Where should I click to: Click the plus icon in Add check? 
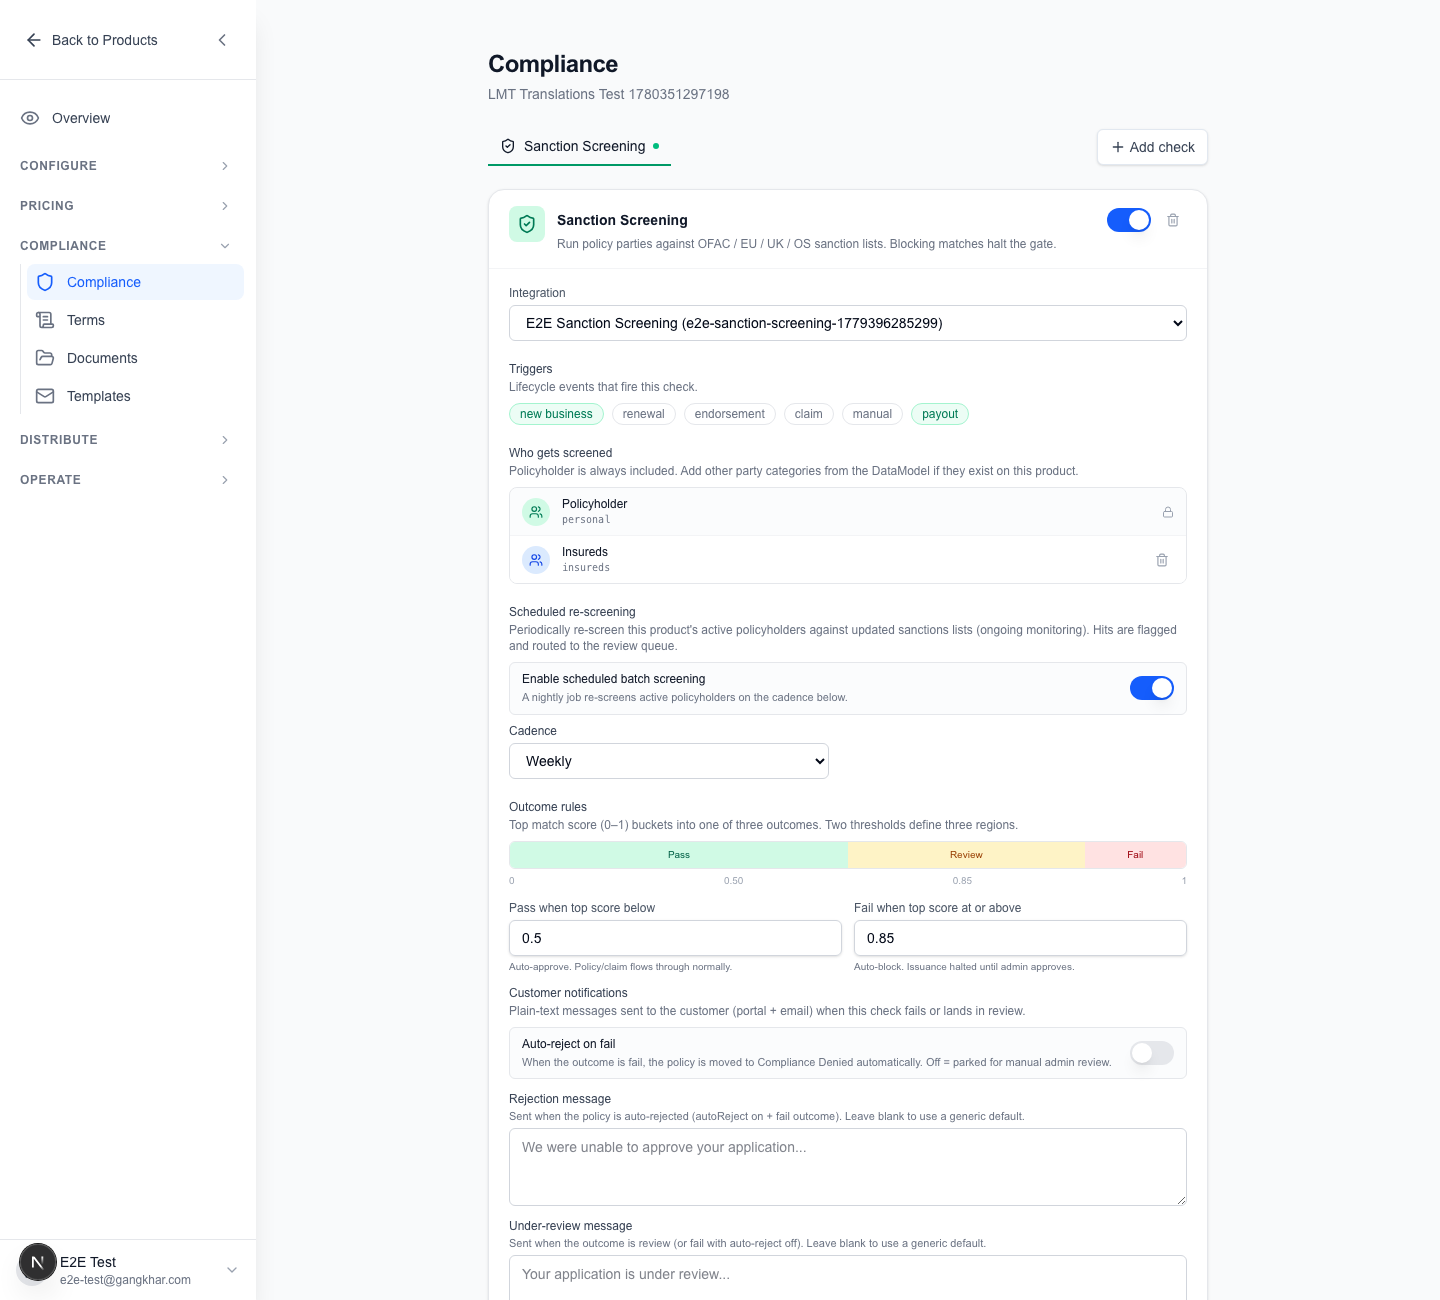1118,147
